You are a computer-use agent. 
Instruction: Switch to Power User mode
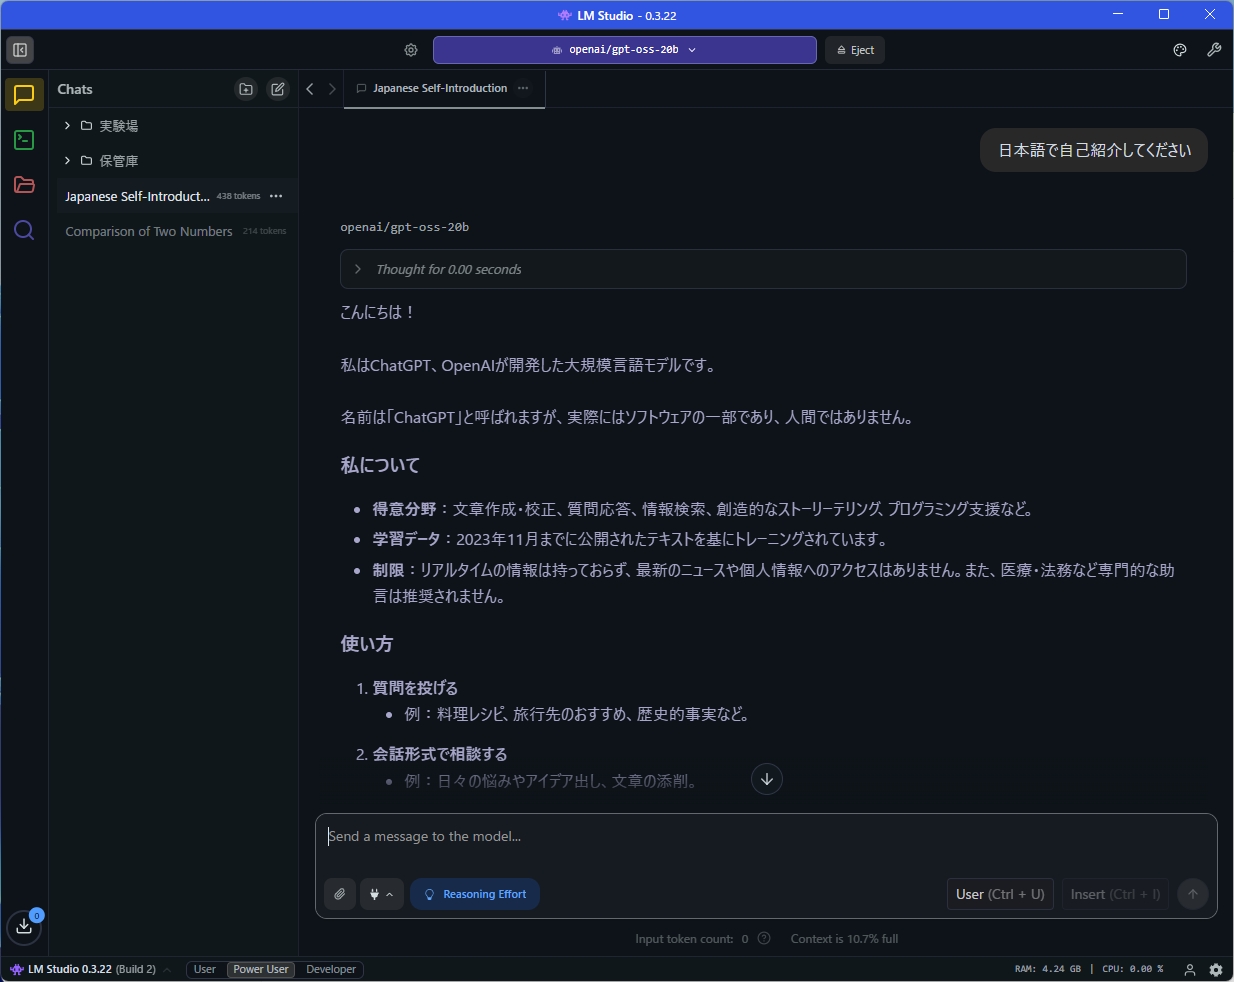(260, 969)
